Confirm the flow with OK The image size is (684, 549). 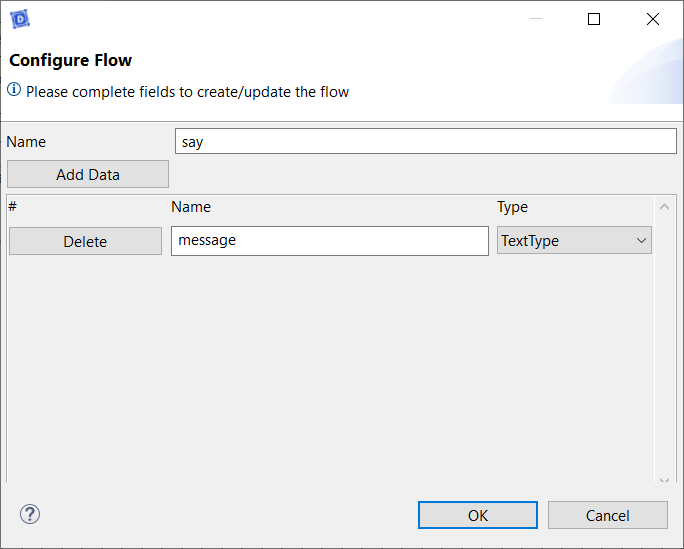click(478, 515)
